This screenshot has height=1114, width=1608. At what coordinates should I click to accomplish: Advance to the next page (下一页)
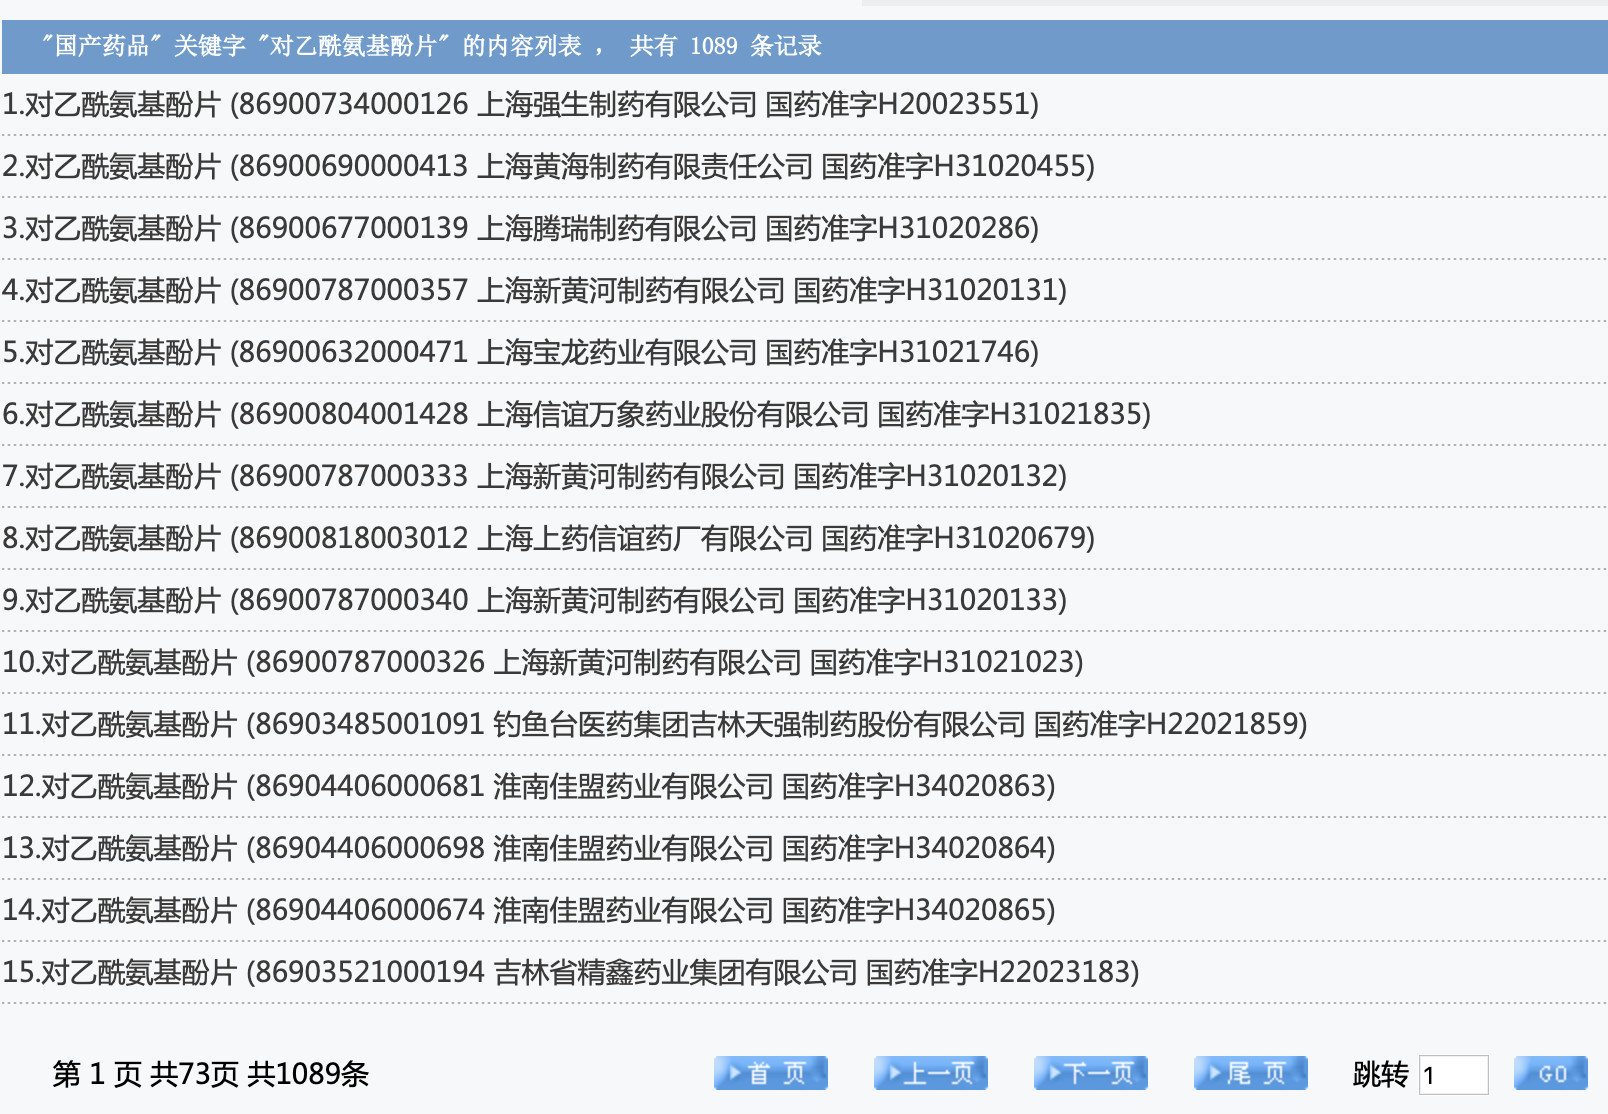tap(1090, 1073)
